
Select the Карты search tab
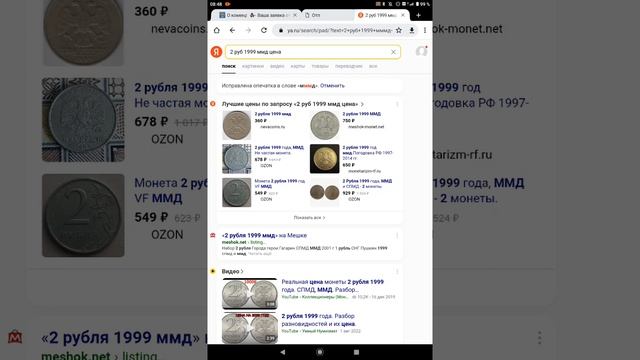298,66
